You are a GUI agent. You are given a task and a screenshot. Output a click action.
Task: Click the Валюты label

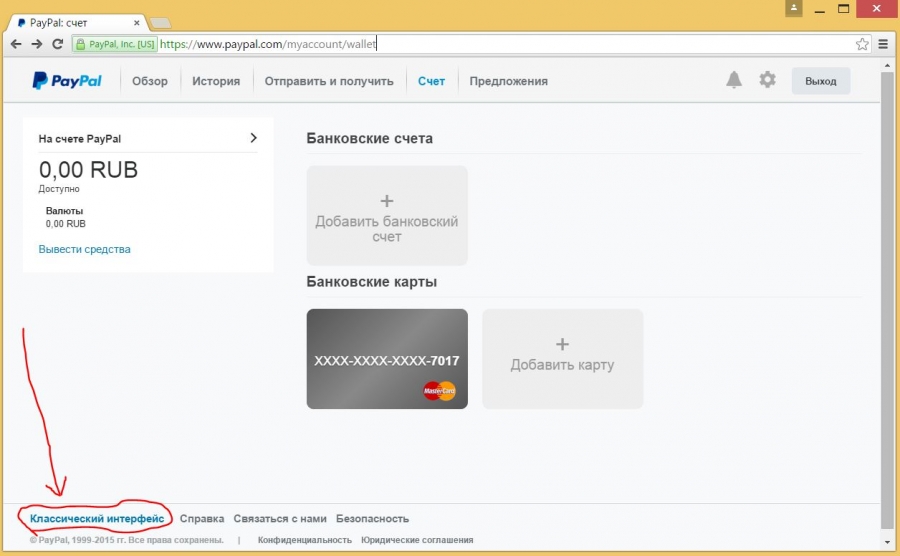click(x=64, y=211)
